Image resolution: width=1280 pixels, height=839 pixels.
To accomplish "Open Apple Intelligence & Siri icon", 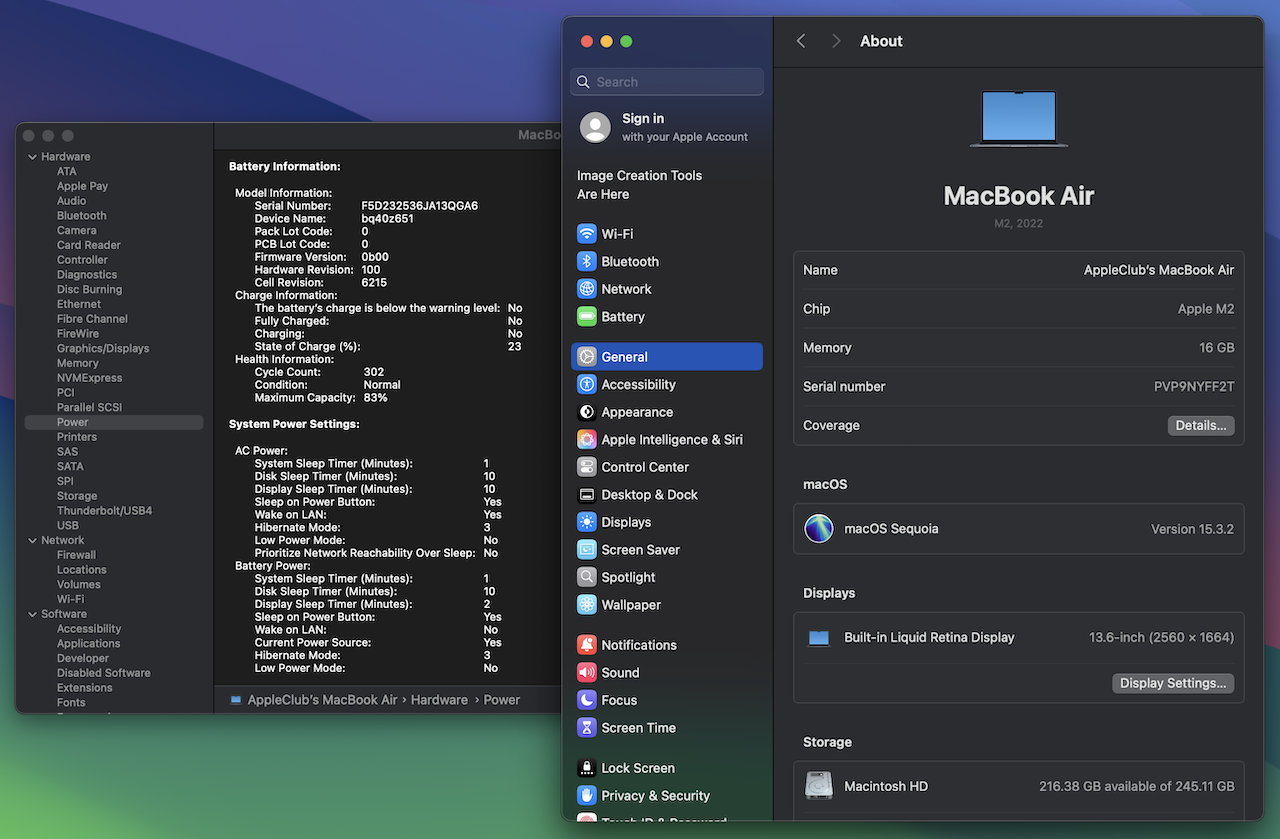I will [x=587, y=439].
